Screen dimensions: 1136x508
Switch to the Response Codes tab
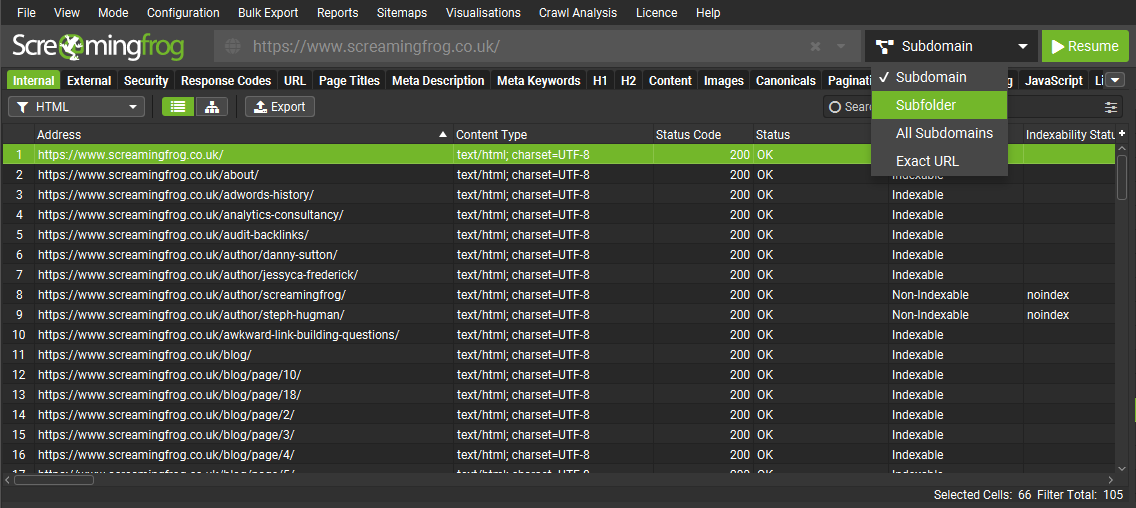(x=226, y=81)
